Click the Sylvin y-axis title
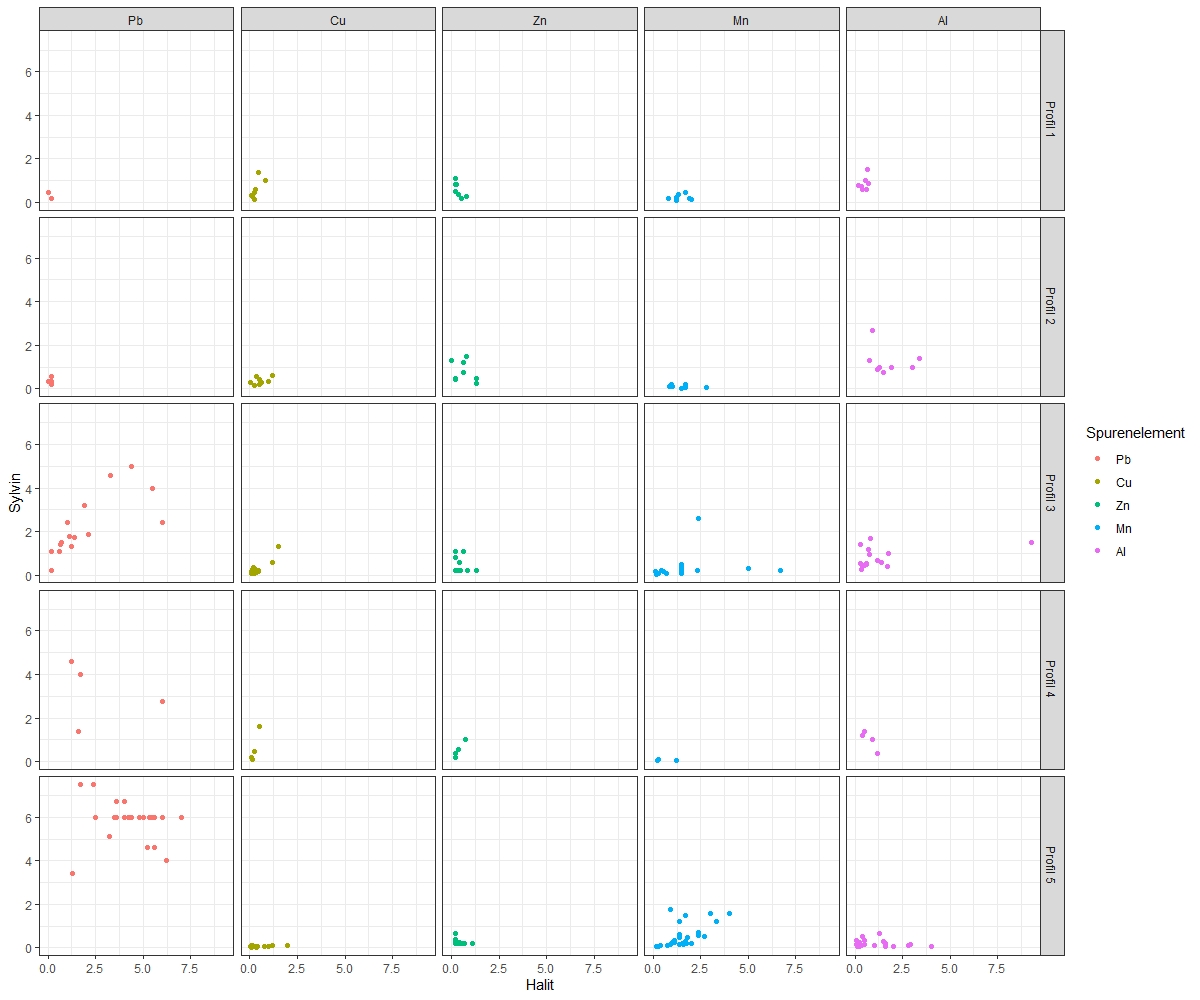The image size is (1200, 1000). click(x=15, y=493)
